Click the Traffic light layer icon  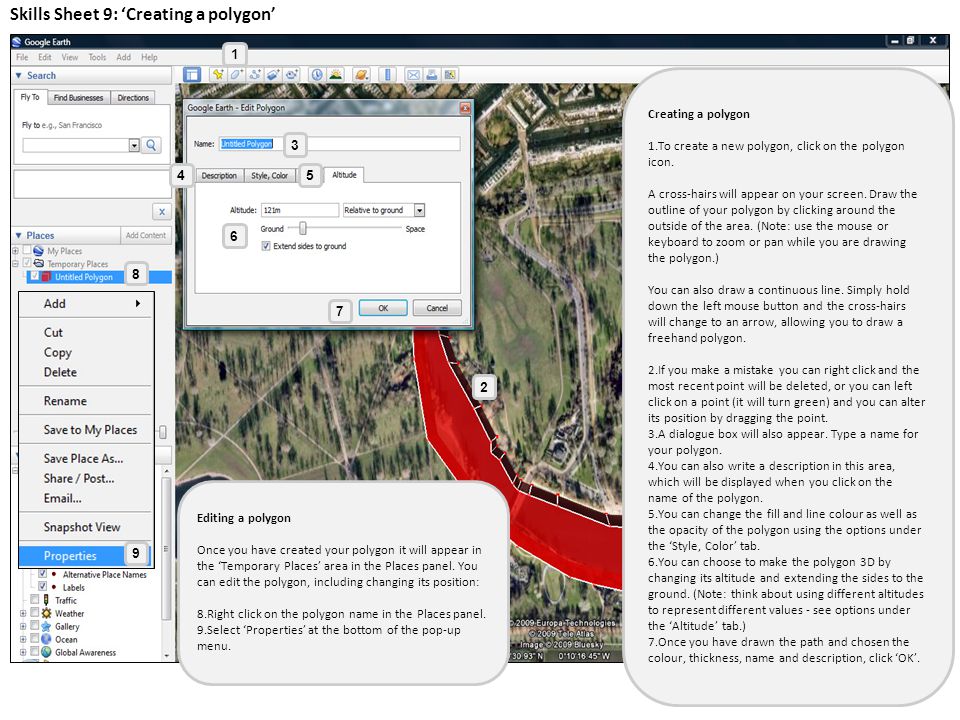pyautogui.click(x=46, y=600)
